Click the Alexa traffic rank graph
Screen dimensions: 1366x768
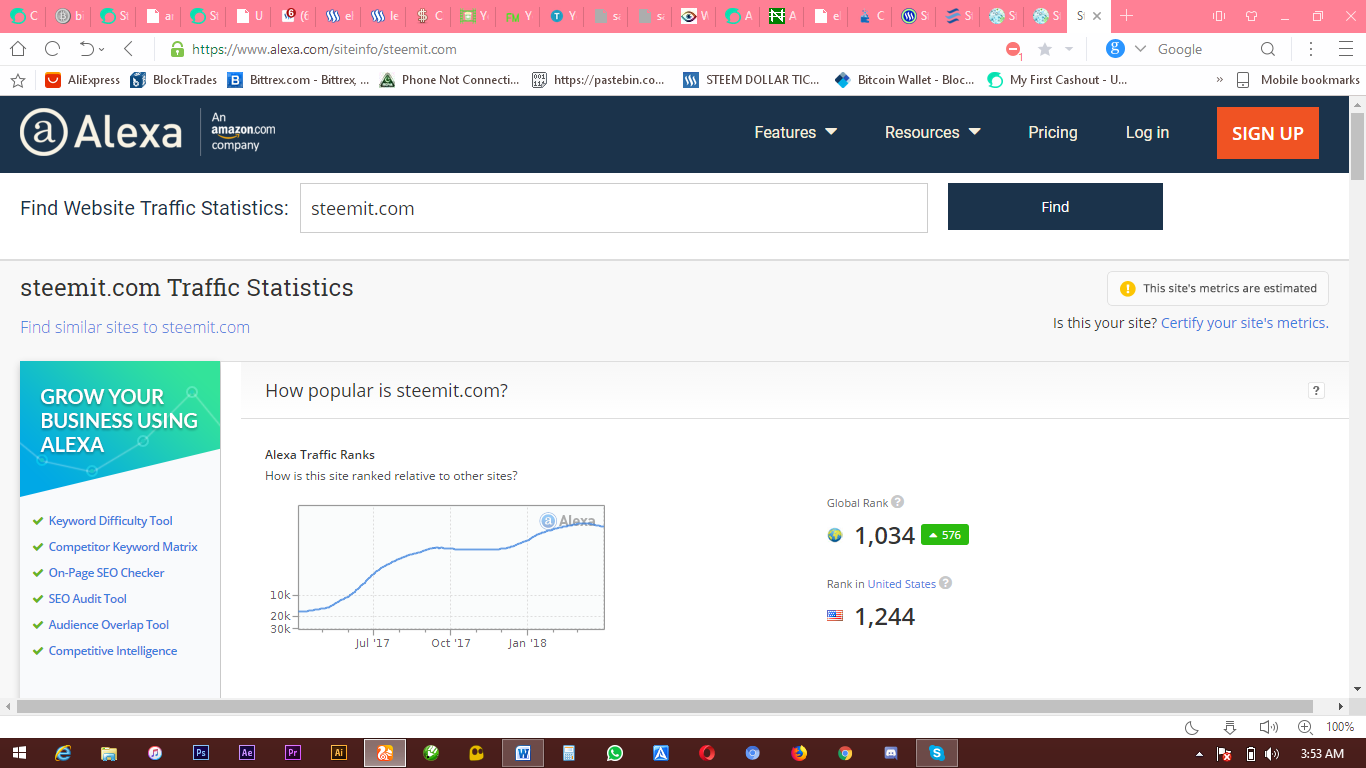tap(451, 567)
